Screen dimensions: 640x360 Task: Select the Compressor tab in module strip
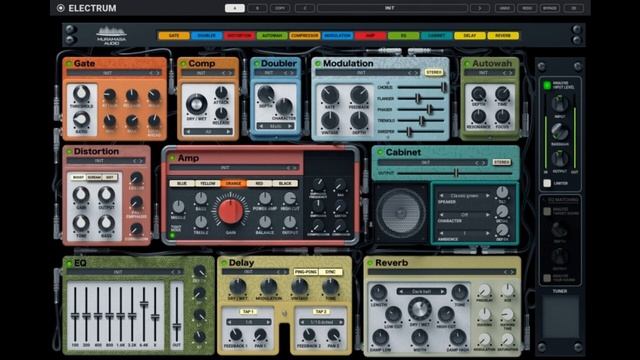305,36
